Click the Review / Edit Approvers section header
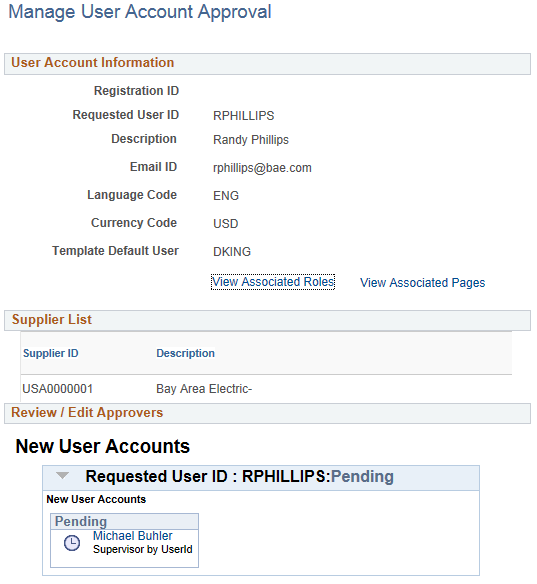537x584 pixels. coord(267,413)
